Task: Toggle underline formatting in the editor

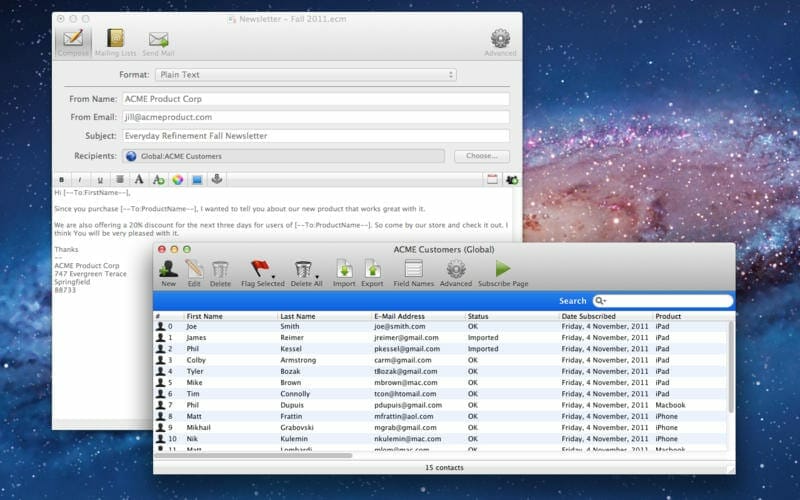Action: pyautogui.click(x=100, y=179)
